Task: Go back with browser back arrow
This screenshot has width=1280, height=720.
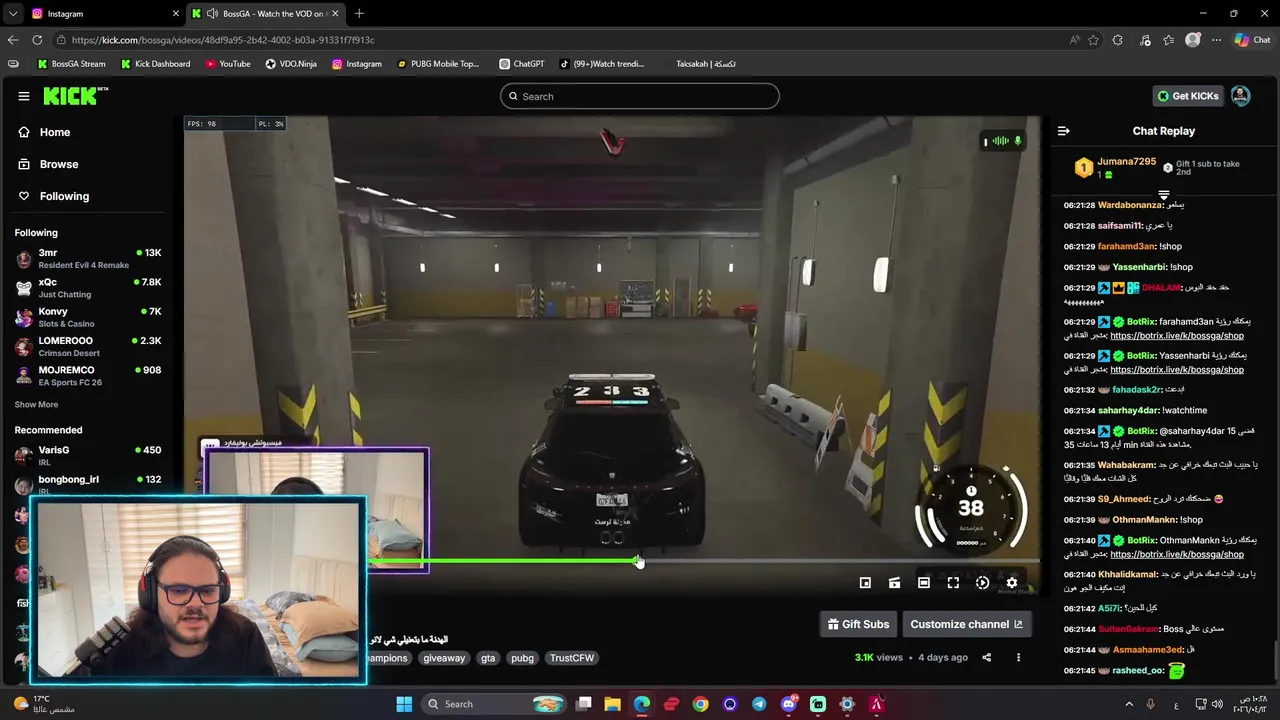Action: click(12, 40)
